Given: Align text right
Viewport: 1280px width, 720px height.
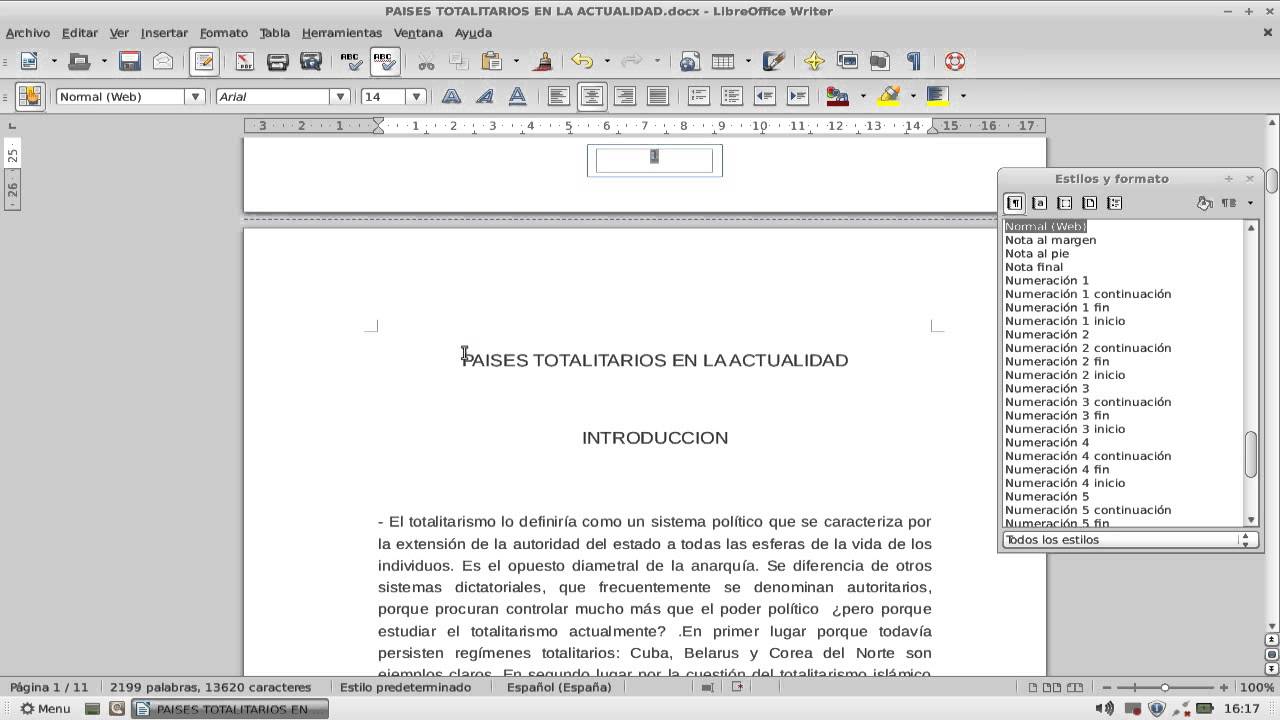Looking at the screenshot, I should click(x=625, y=96).
